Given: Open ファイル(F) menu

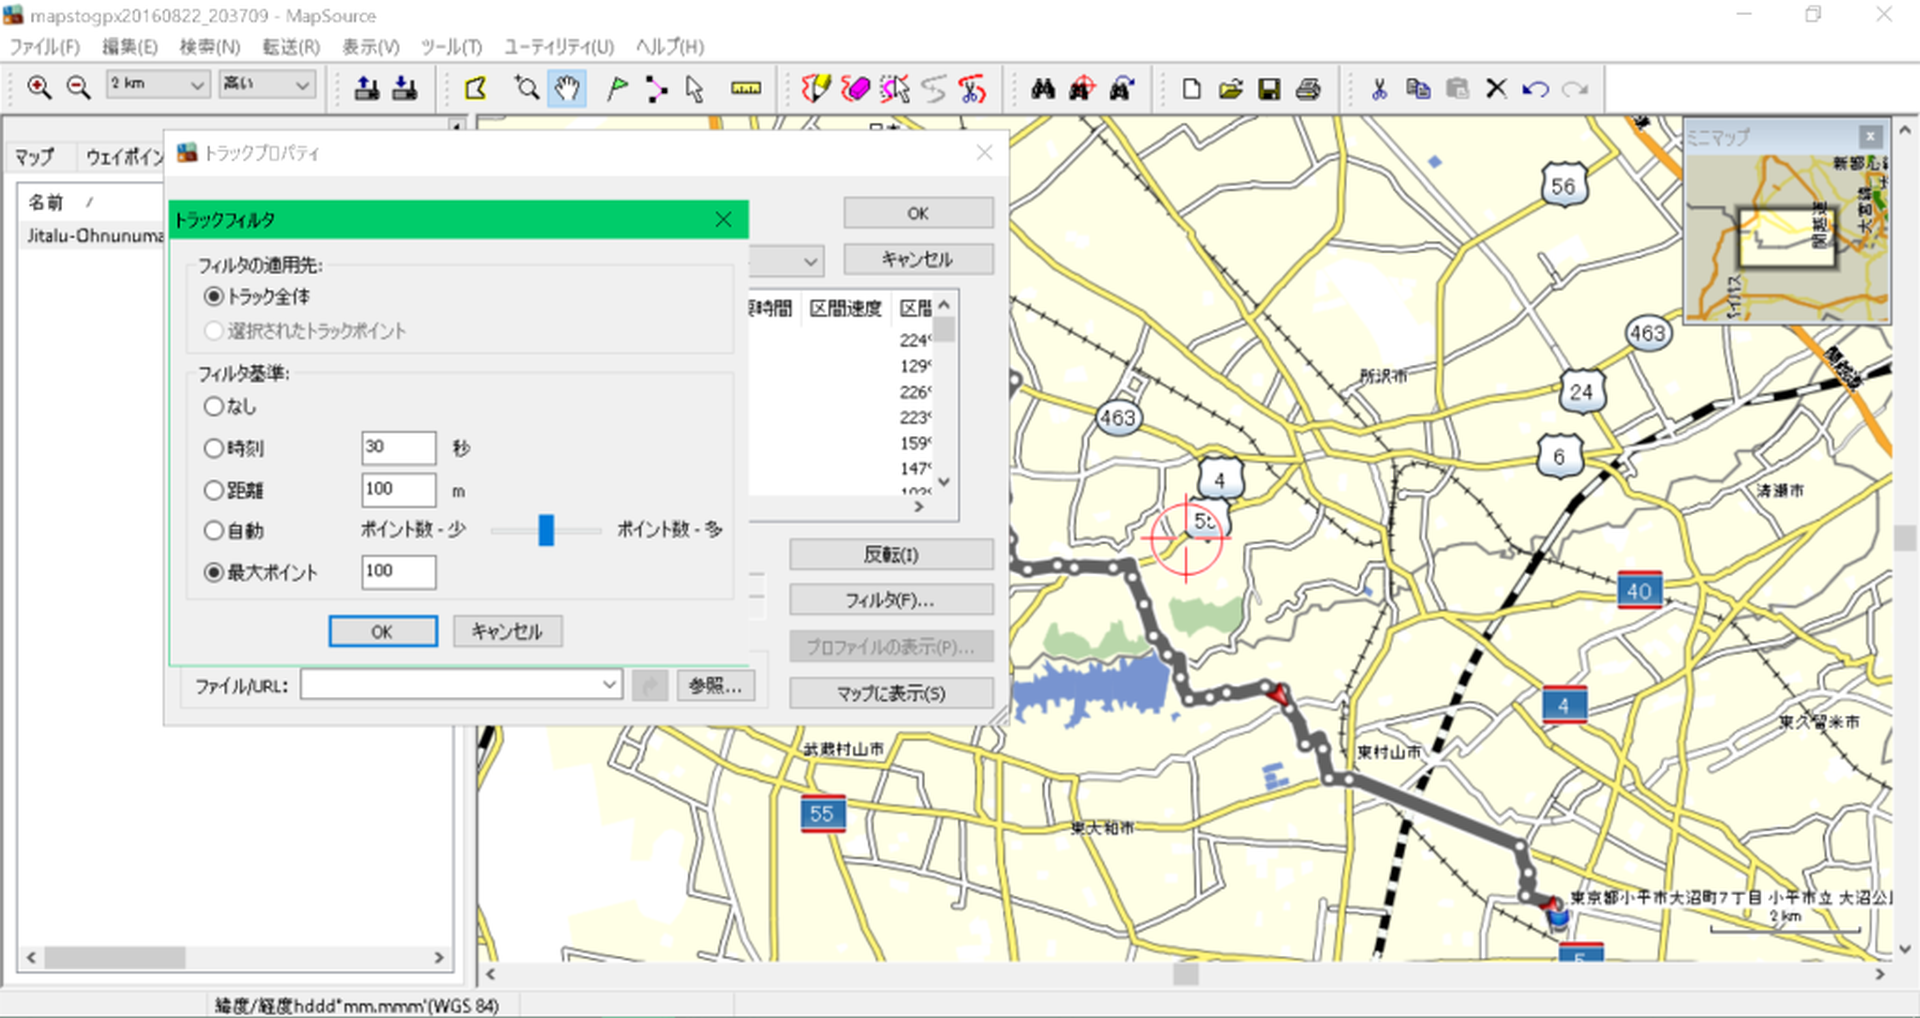Looking at the screenshot, I should 45,46.
